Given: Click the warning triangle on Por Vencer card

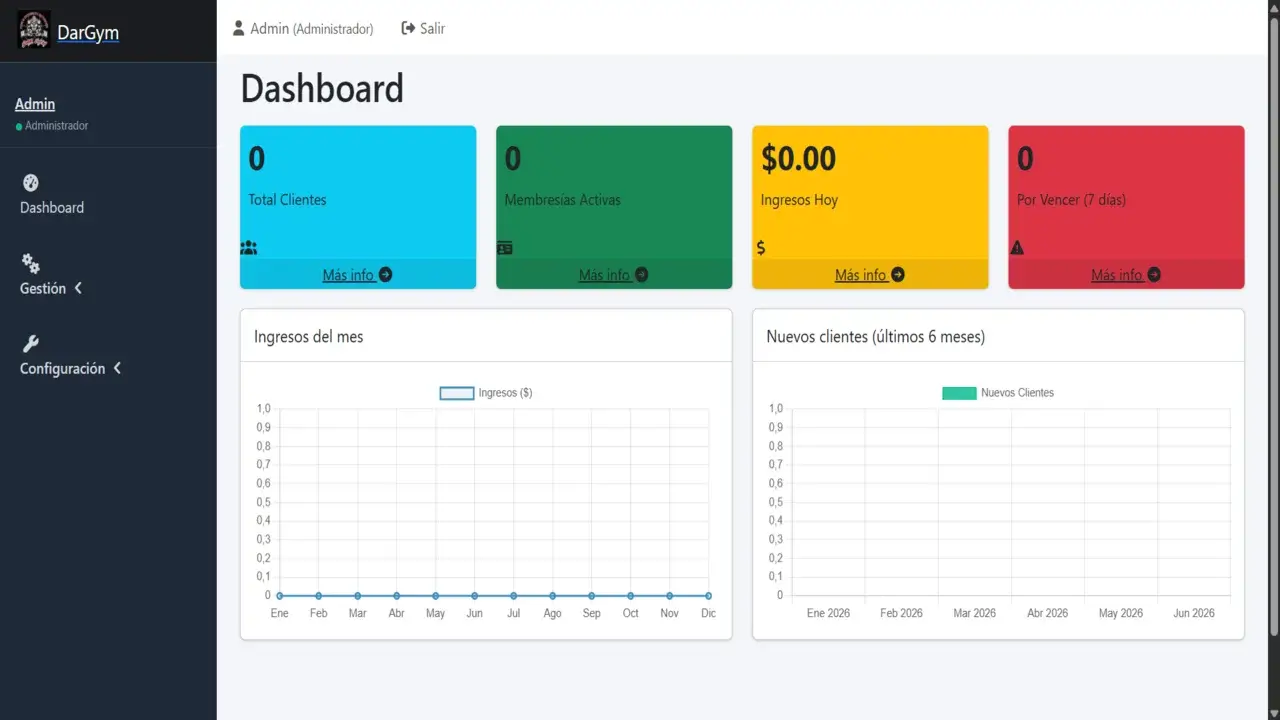Looking at the screenshot, I should (x=1017, y=248).
